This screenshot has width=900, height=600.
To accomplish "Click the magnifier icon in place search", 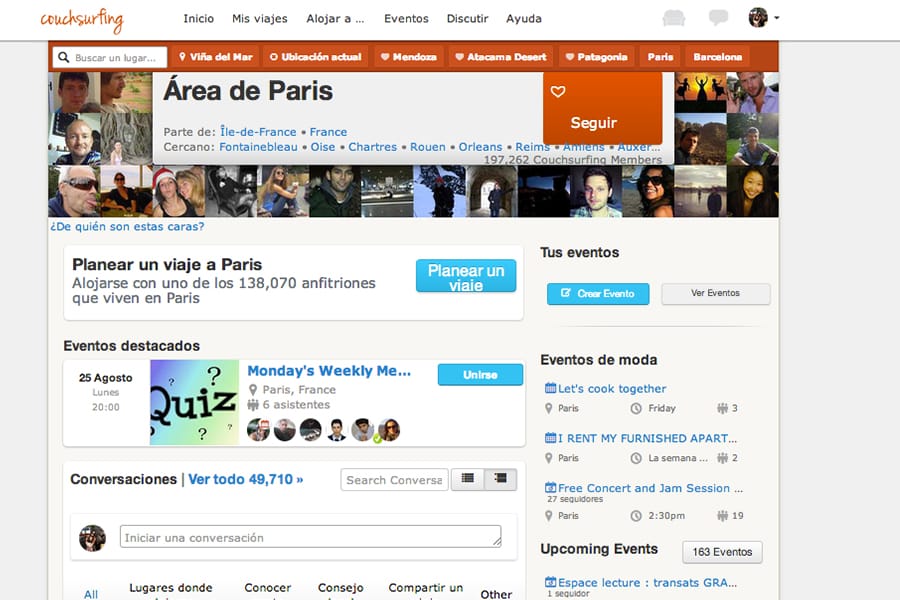I will (x=64, y=57).
